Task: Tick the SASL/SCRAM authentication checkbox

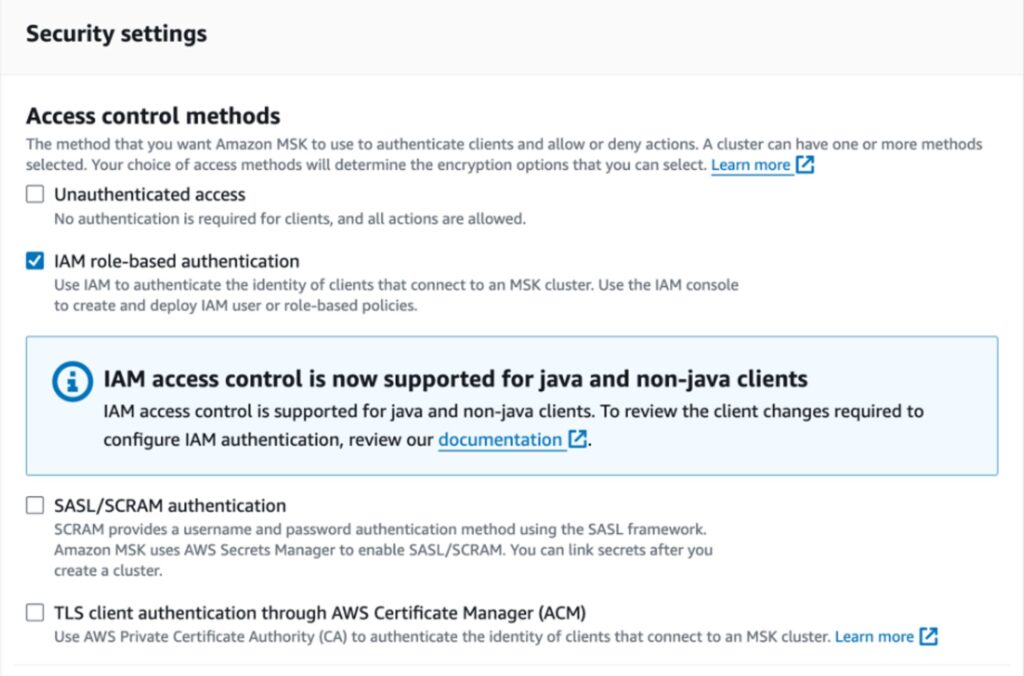Action: point(35,505)
